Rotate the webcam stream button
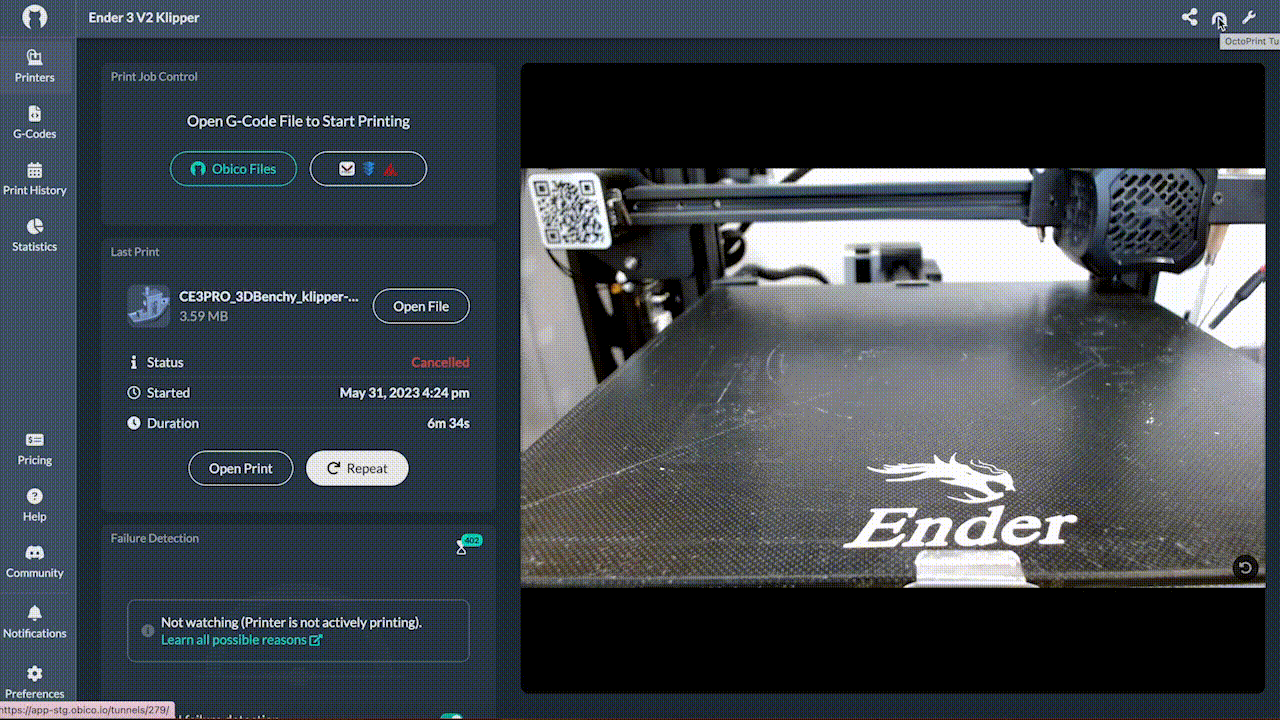 click(x=1245, y=568)
